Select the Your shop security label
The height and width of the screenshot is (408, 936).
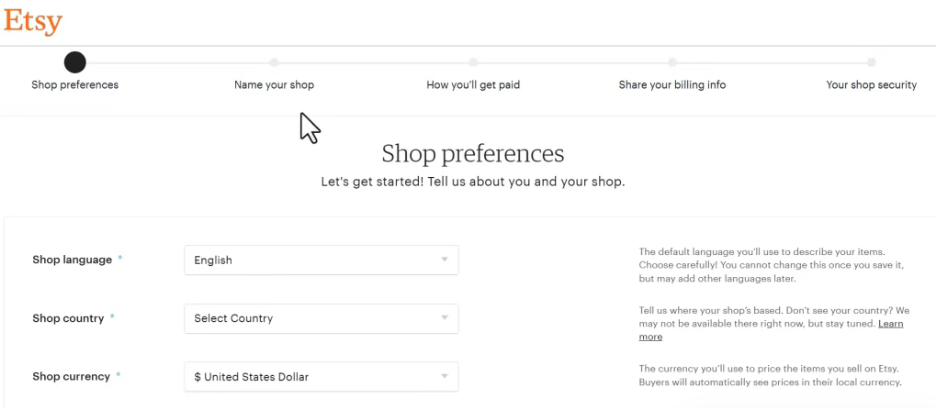click(x=871, y=85)
